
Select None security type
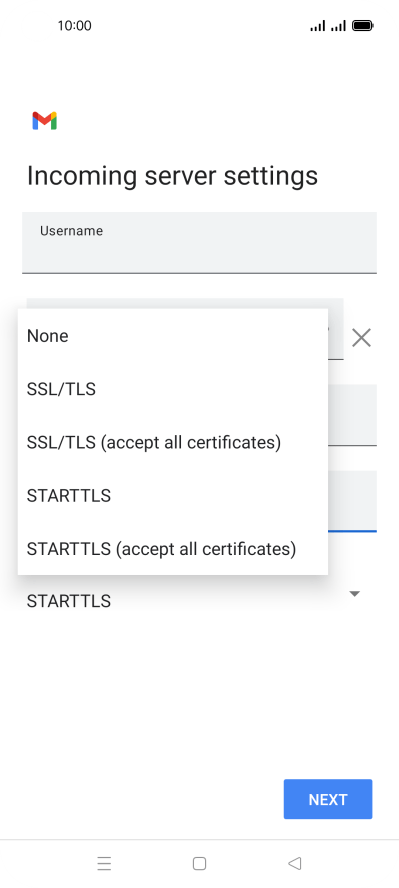(173, 336)
